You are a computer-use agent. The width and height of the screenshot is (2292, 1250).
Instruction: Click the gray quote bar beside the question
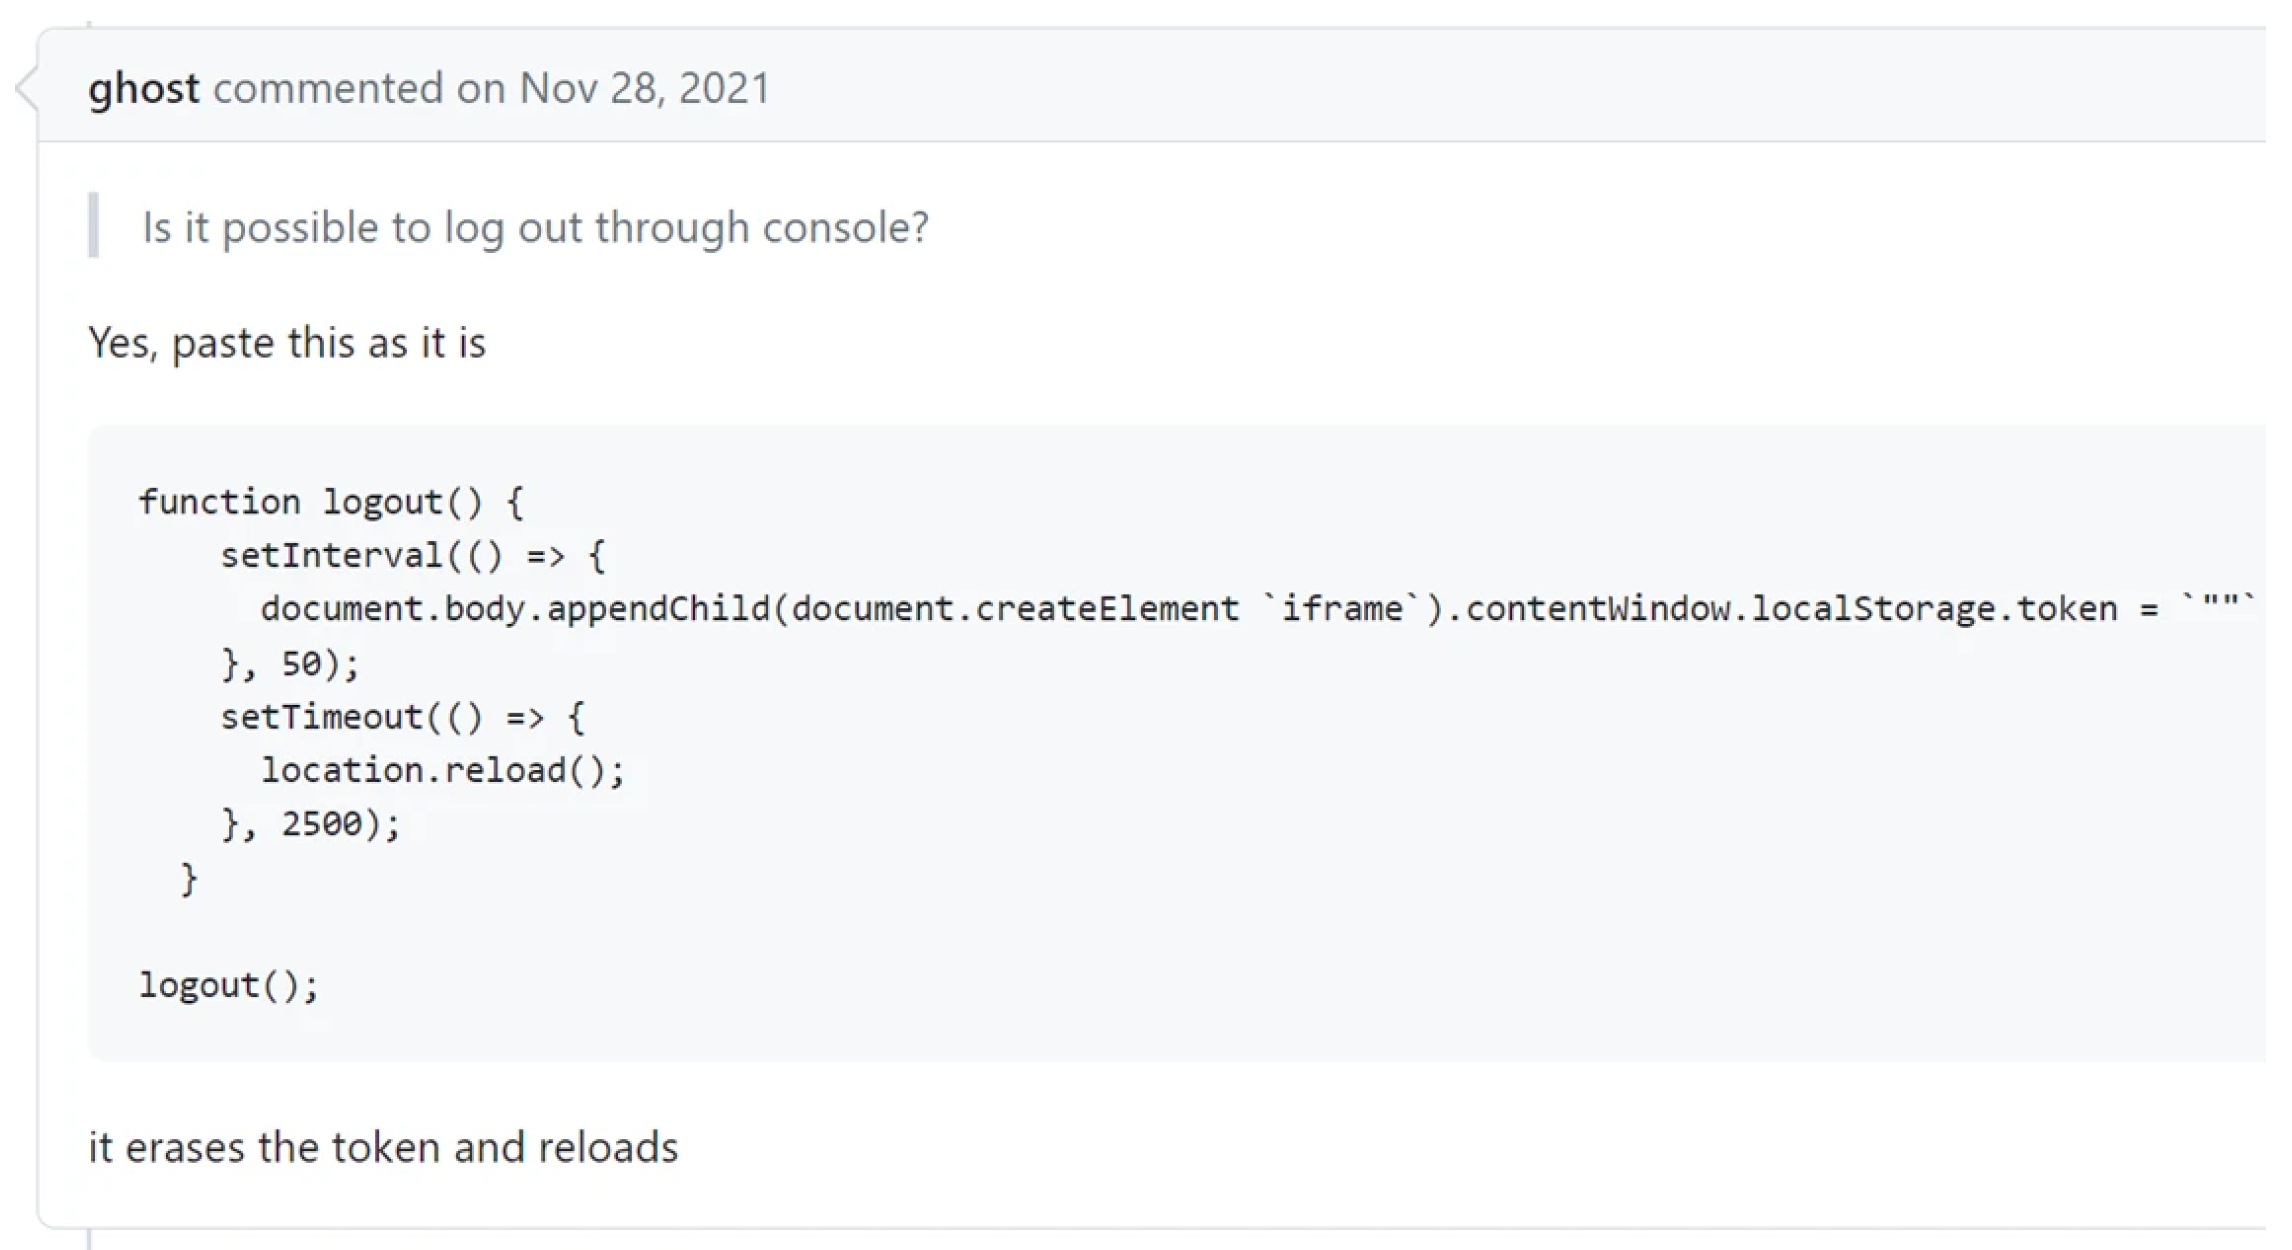pyautogui.click(x=94, y=225)
